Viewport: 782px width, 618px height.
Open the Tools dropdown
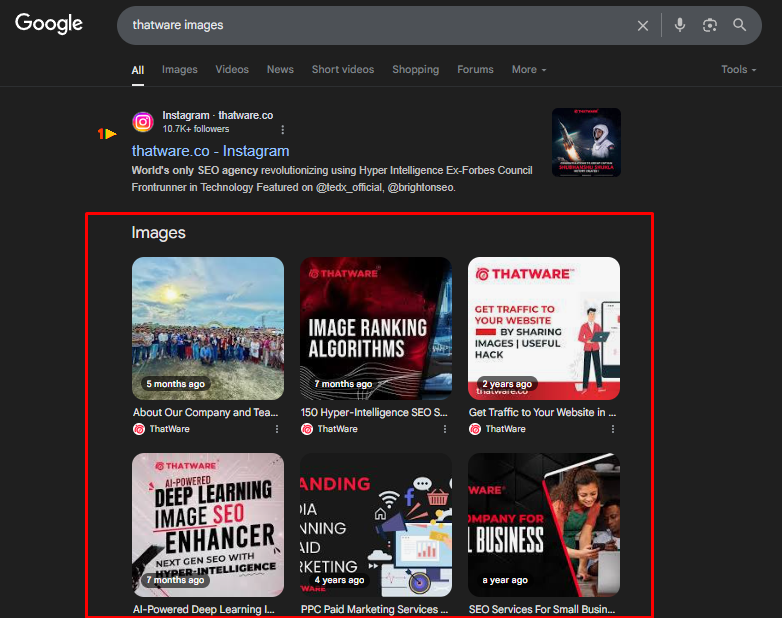[739, 69]
